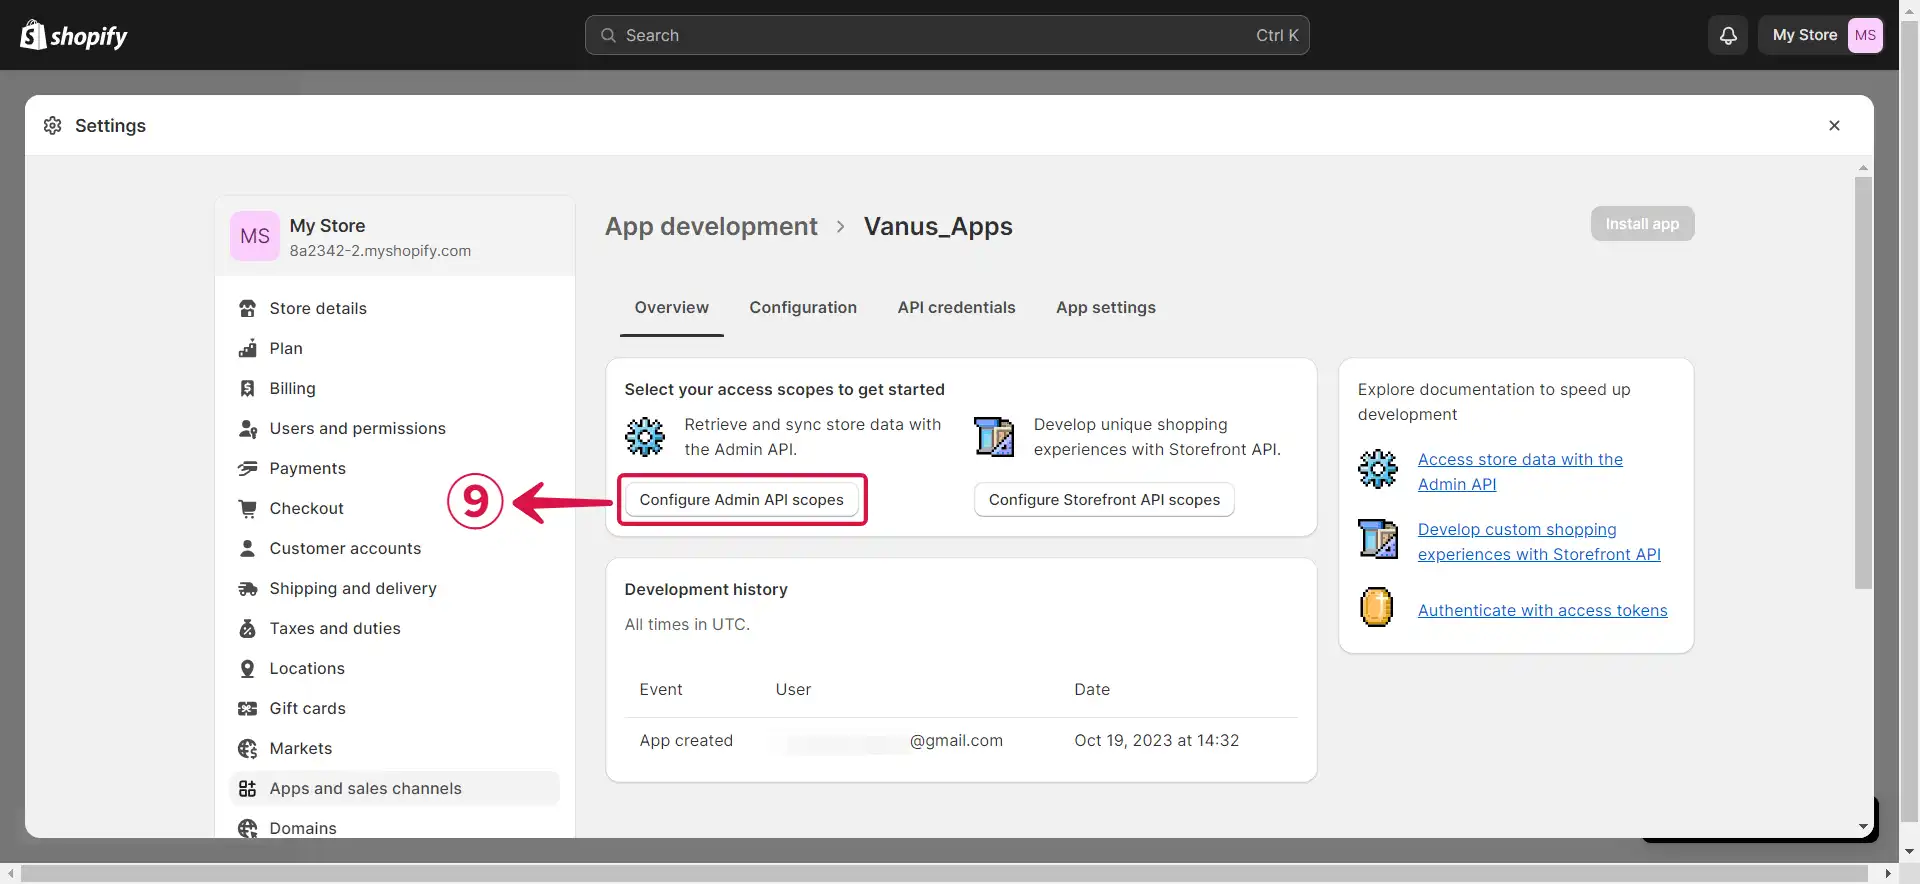Click the coin icon beside Authenticate link
This screenshot has width=1920, height=884.
pos(1377,607)
